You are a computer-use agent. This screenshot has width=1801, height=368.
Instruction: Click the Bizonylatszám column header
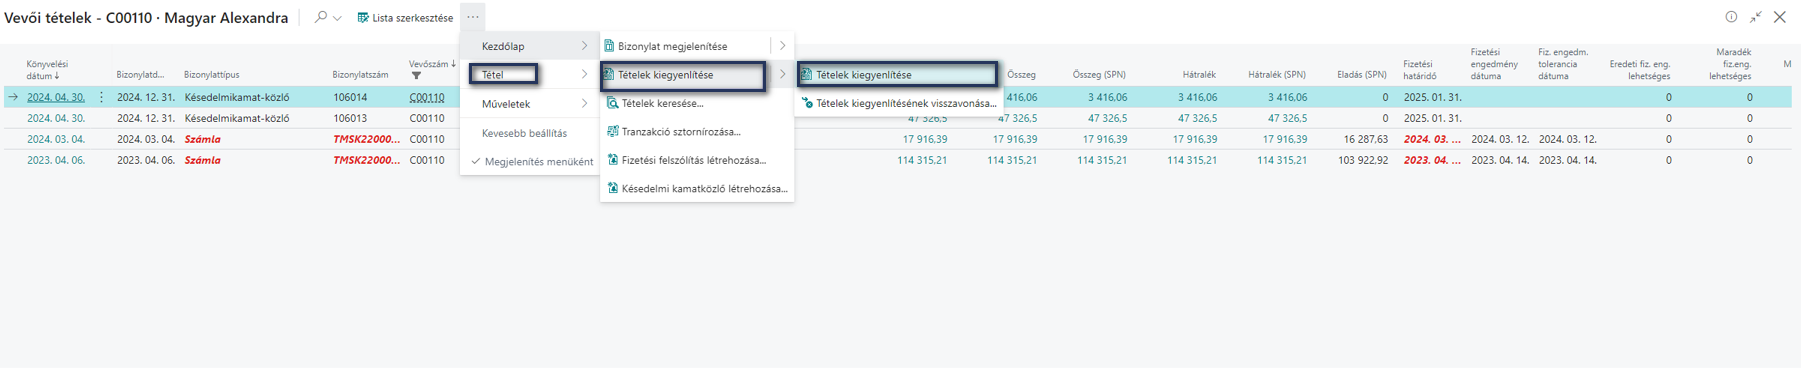tap(360, 75)
